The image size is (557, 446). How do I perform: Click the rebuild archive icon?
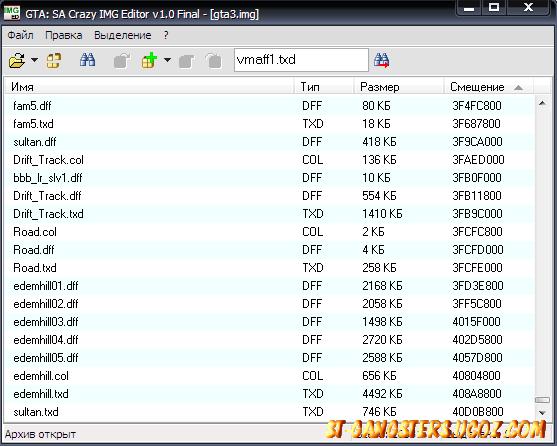point(54,61)
